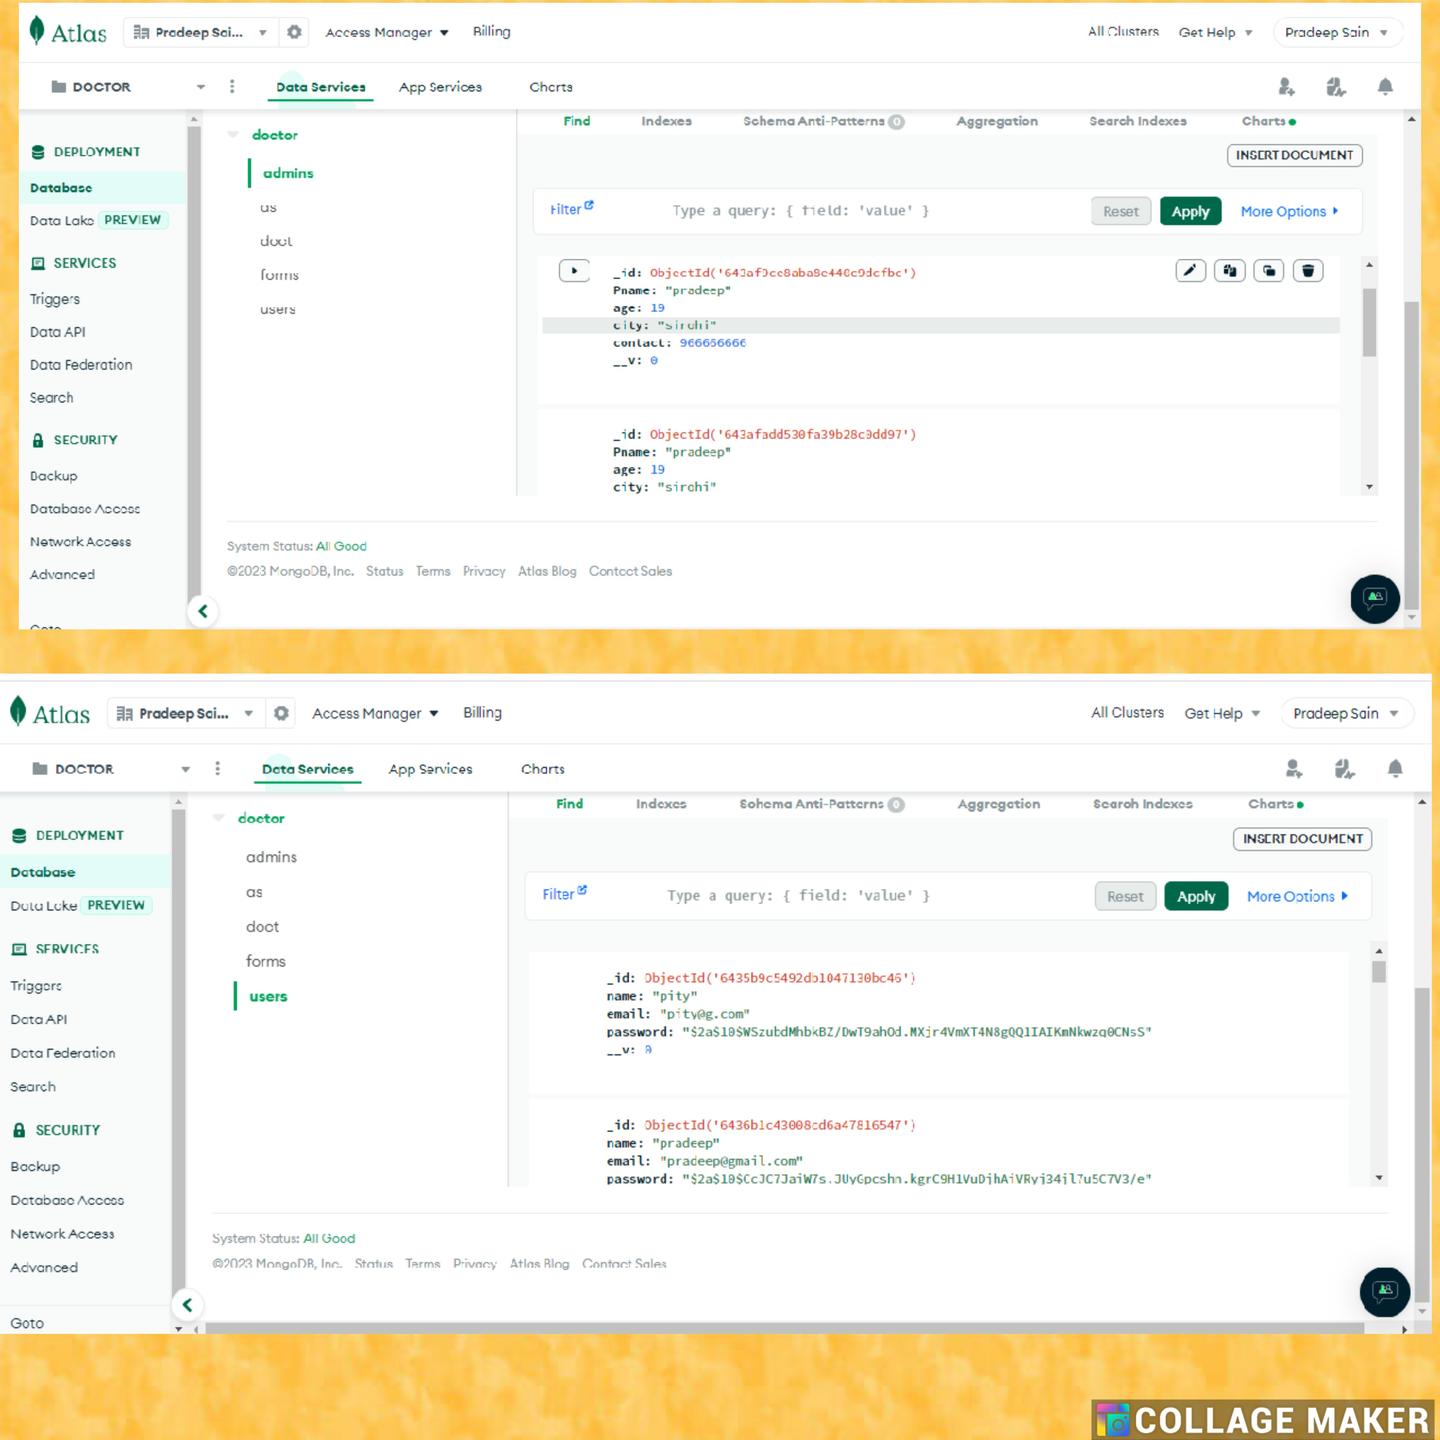1440x1440 pixels.
Task: Open DOCTOR project dropdown in bottom screenshot
Action: tap(111, 768)
